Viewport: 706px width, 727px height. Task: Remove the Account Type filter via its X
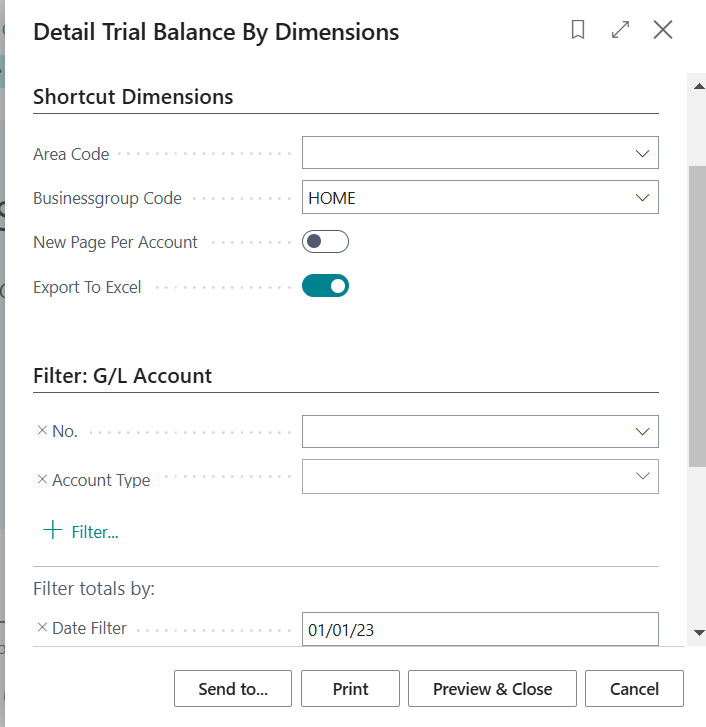(42, 479)
